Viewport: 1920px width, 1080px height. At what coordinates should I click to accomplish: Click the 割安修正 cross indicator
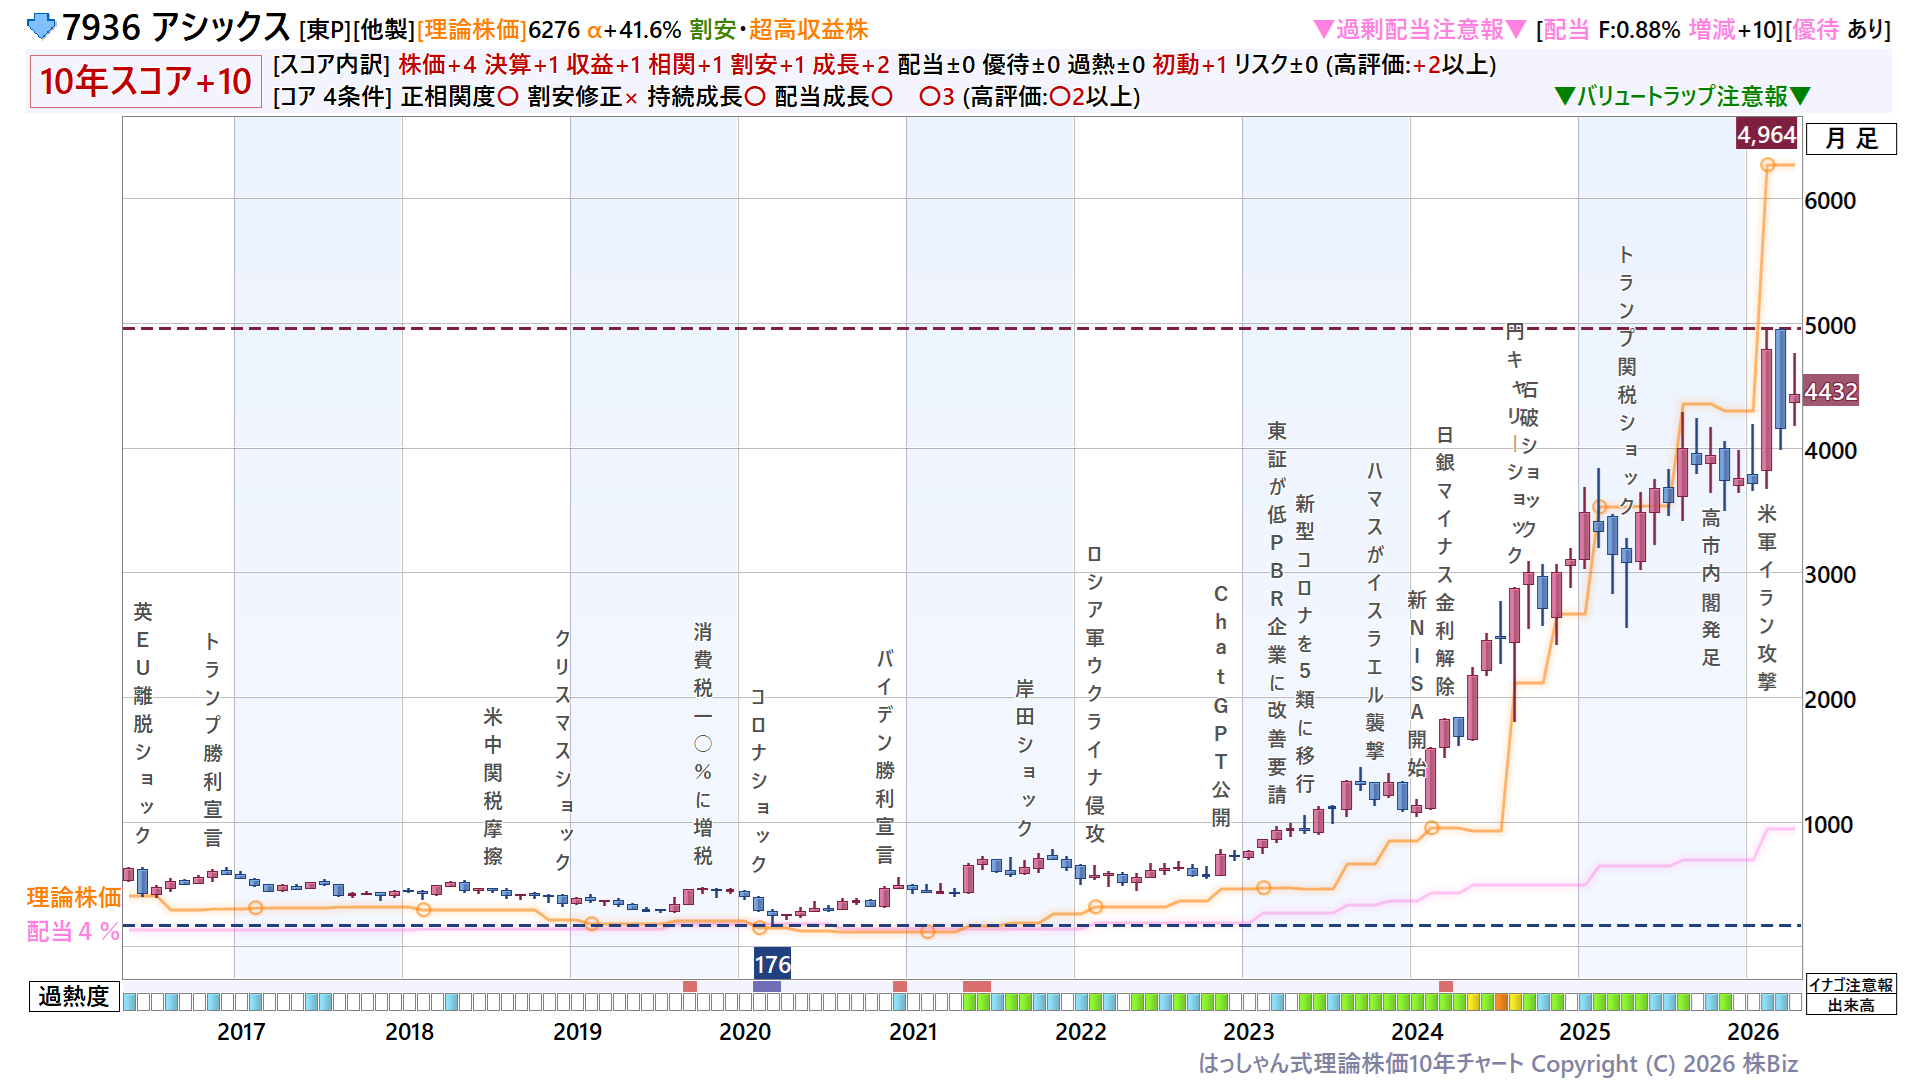631,98
